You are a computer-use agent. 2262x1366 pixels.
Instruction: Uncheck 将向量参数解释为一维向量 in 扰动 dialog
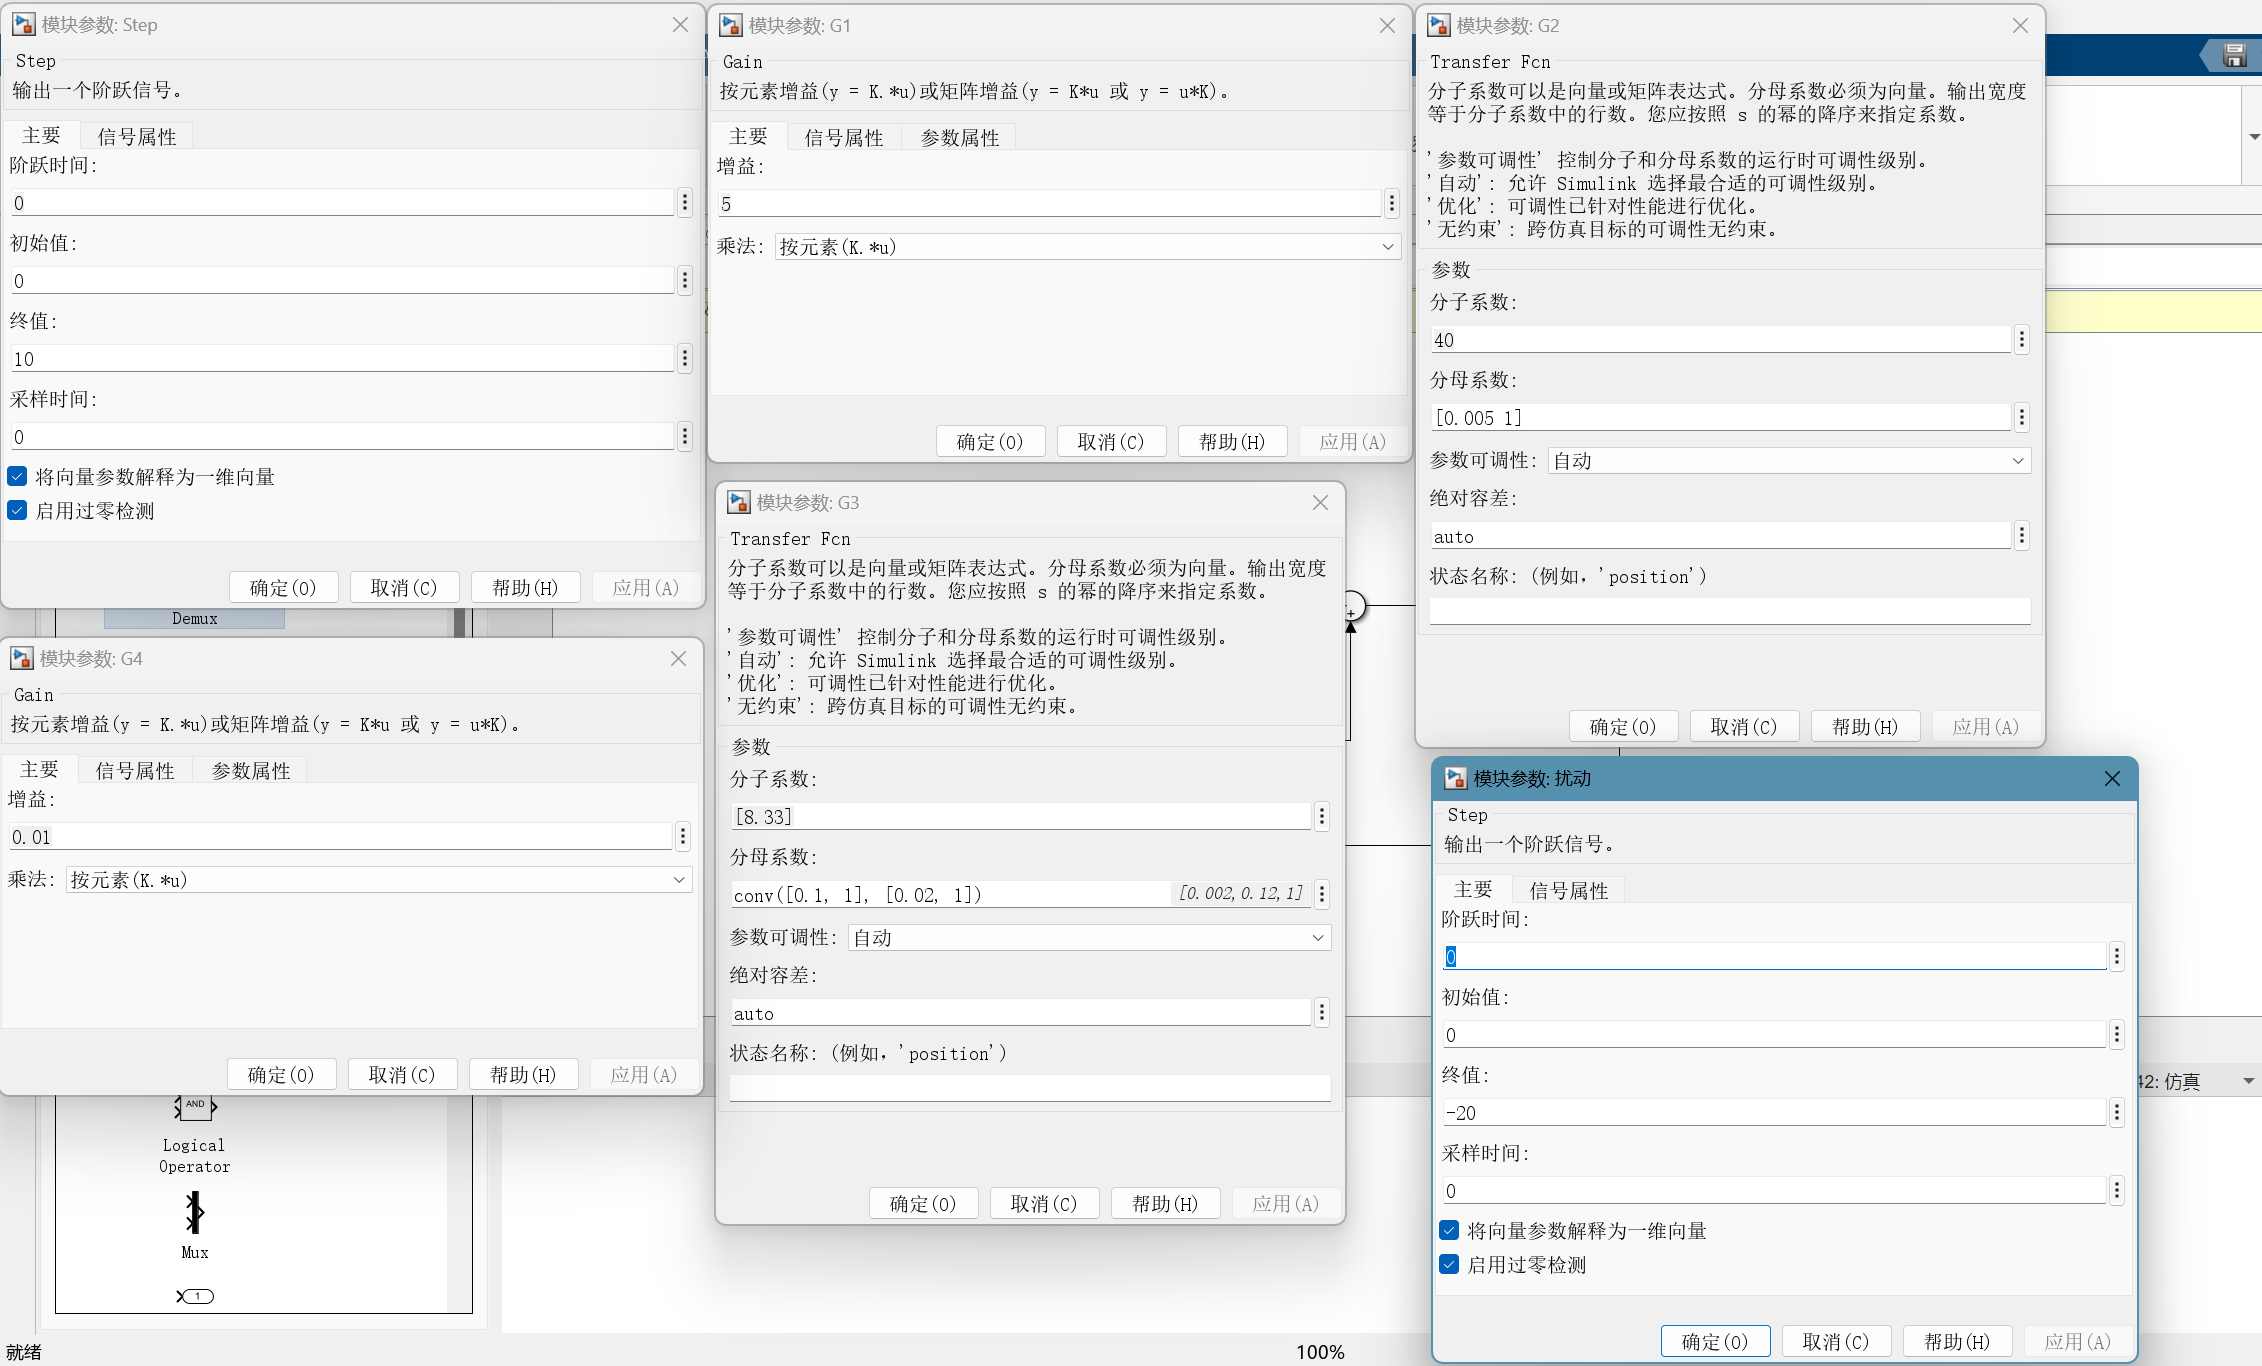1450,1231
